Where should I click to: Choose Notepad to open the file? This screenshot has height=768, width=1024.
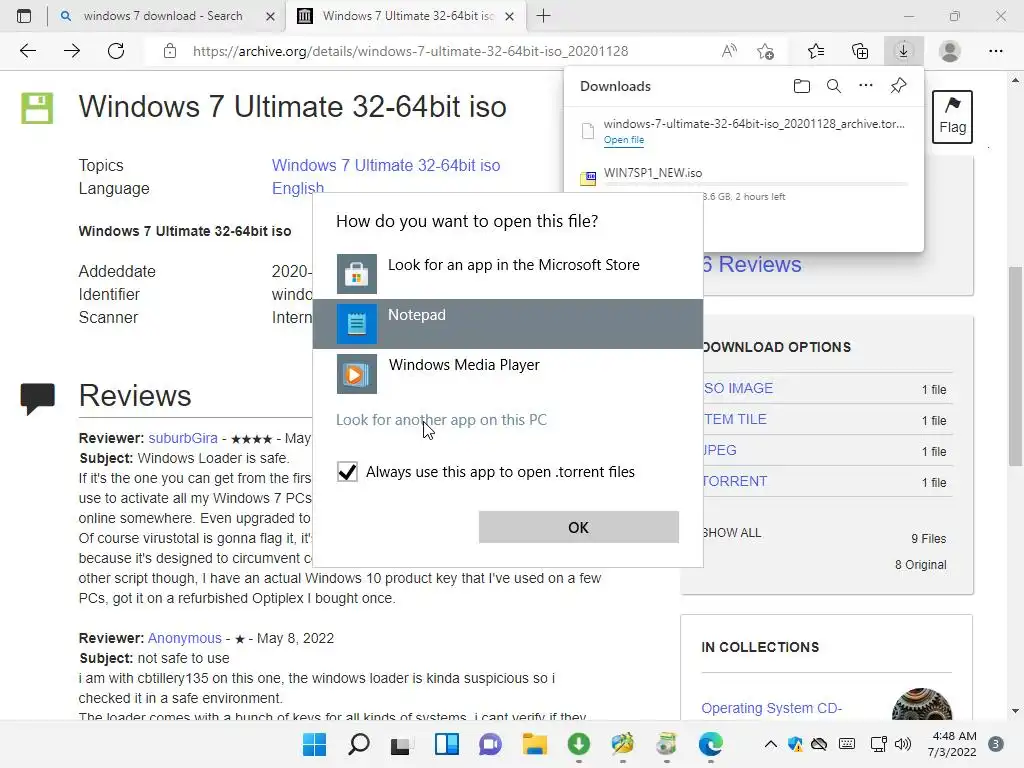(x=508, y=324)
